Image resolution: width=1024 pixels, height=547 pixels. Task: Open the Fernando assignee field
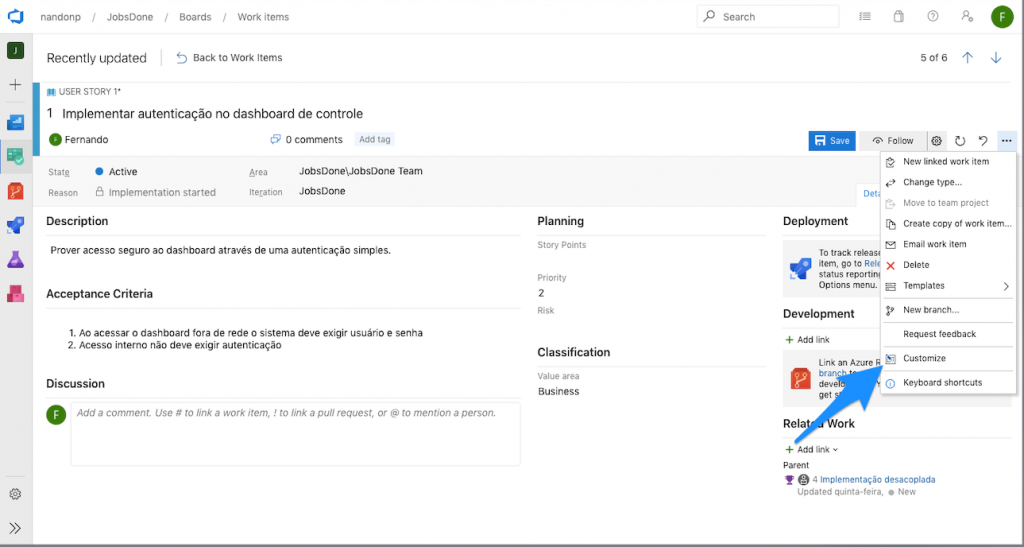pyautogui.click(x=78, y=140)
